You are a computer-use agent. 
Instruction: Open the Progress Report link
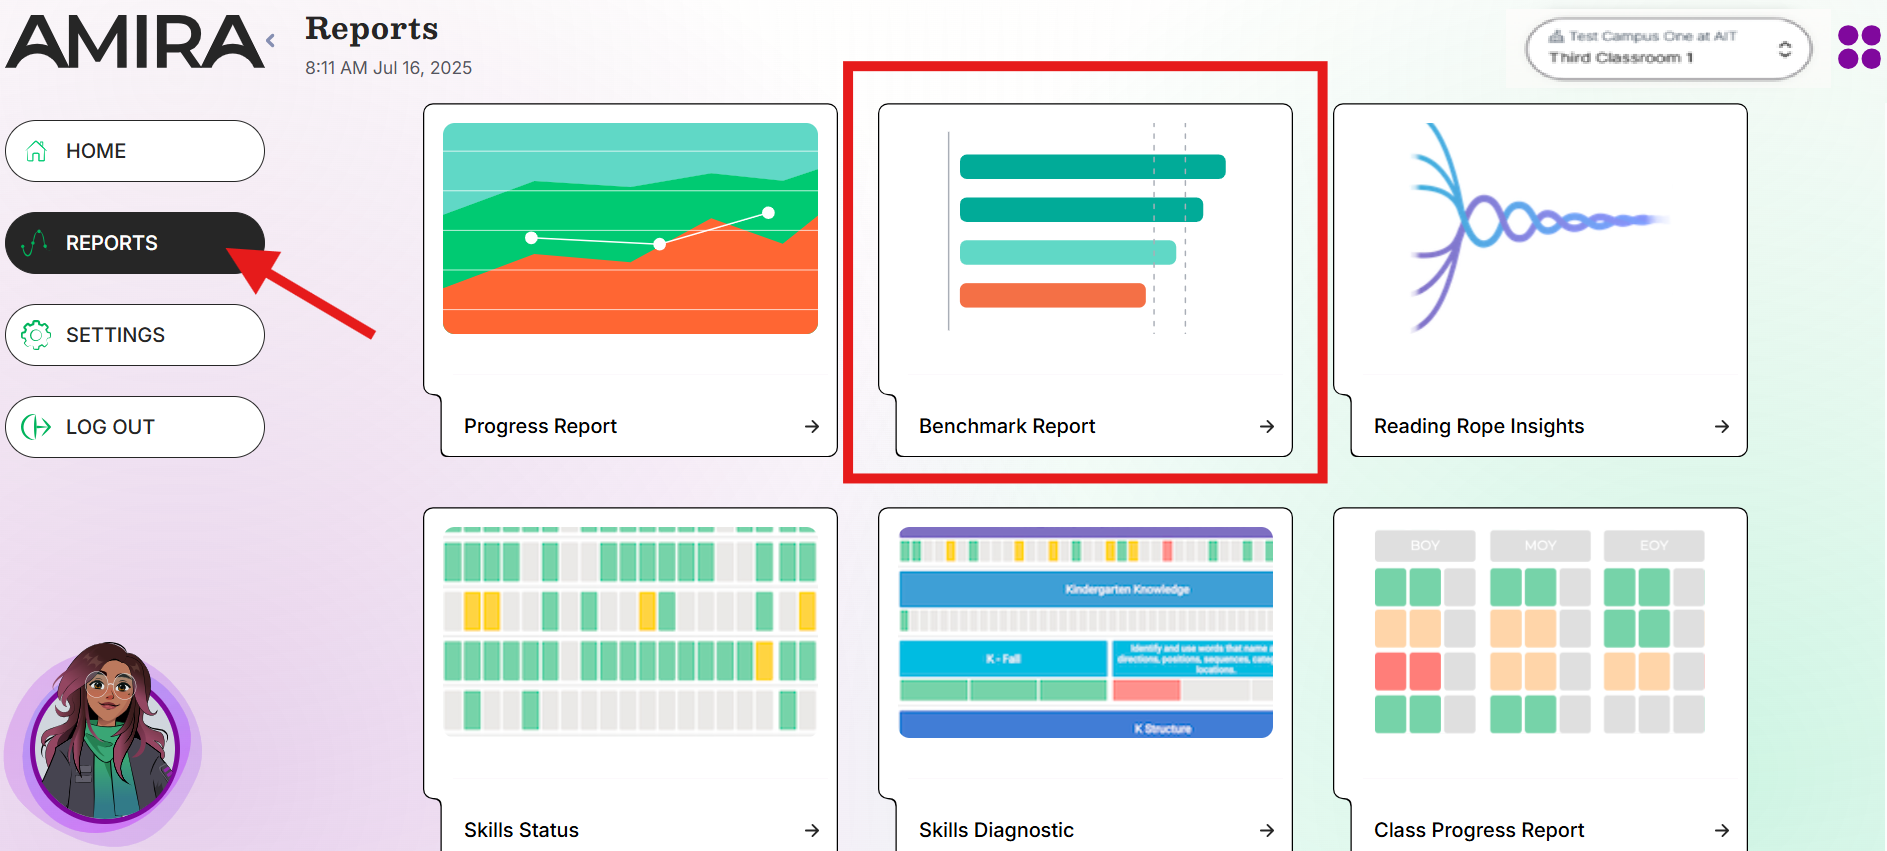click(x=540, y=426)
